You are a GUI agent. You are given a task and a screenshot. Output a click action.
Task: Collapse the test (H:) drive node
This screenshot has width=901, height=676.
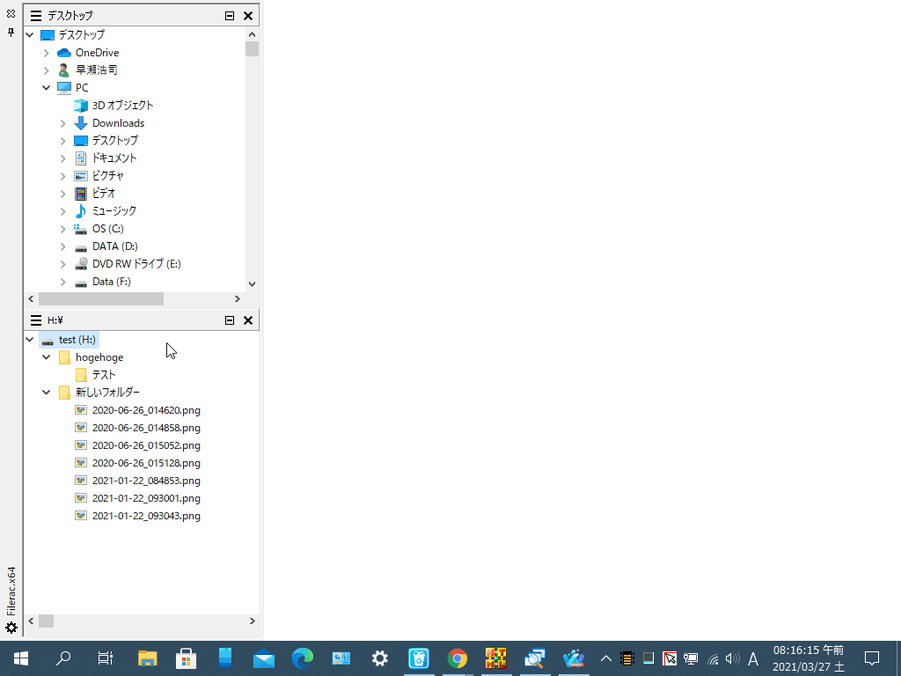pyautogui.click(x=30, y=340)
